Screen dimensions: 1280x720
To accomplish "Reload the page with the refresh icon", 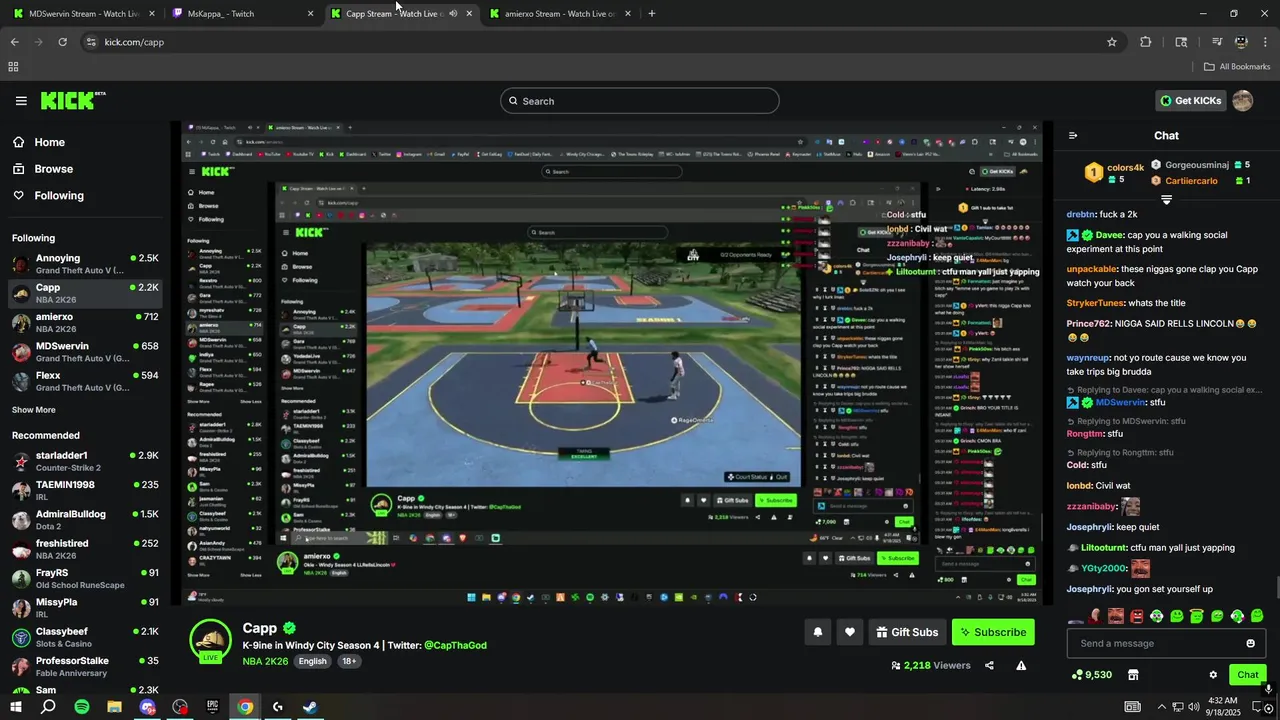I will 62,42.
